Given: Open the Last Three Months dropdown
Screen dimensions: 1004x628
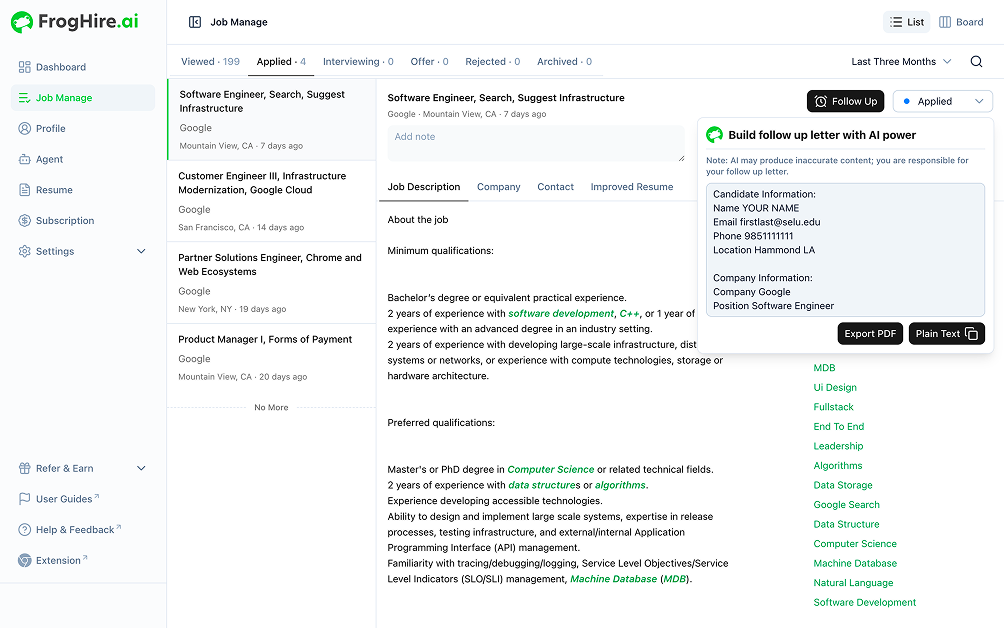Looking at the screenshot, I should [x=901, y=62].
